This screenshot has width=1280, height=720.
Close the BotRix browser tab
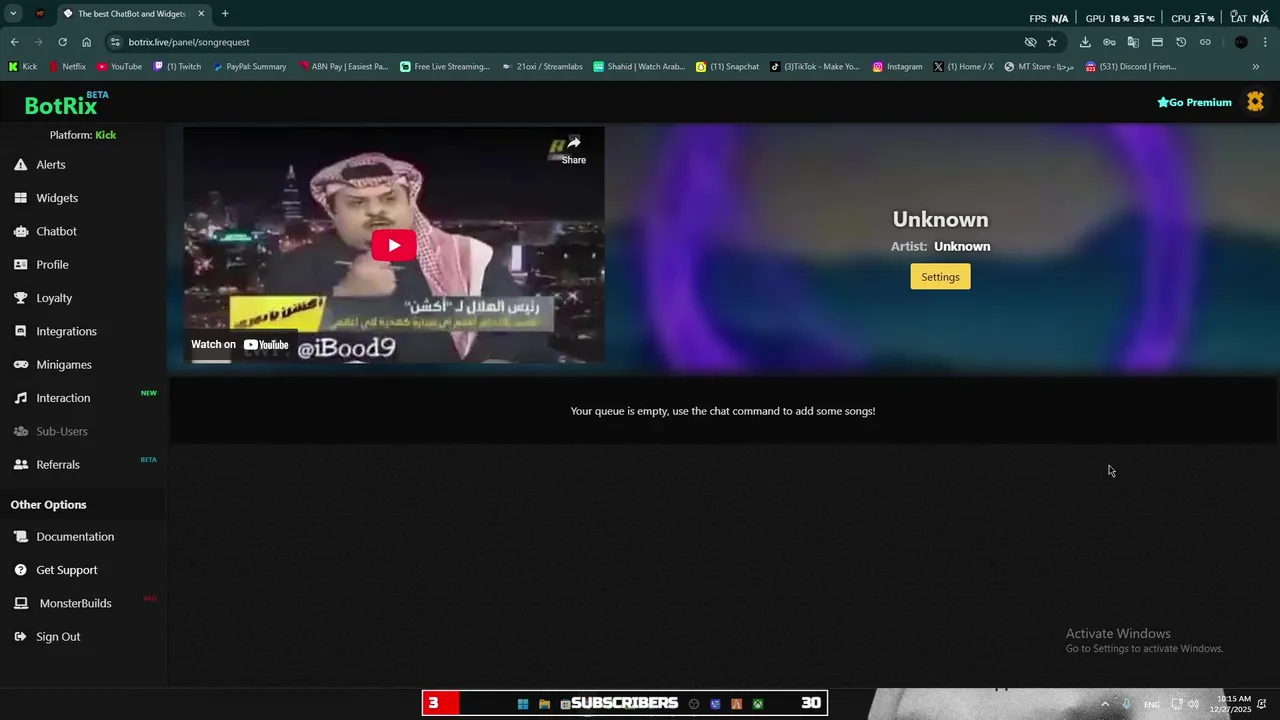pyautogui.click(x=201, y=14)
